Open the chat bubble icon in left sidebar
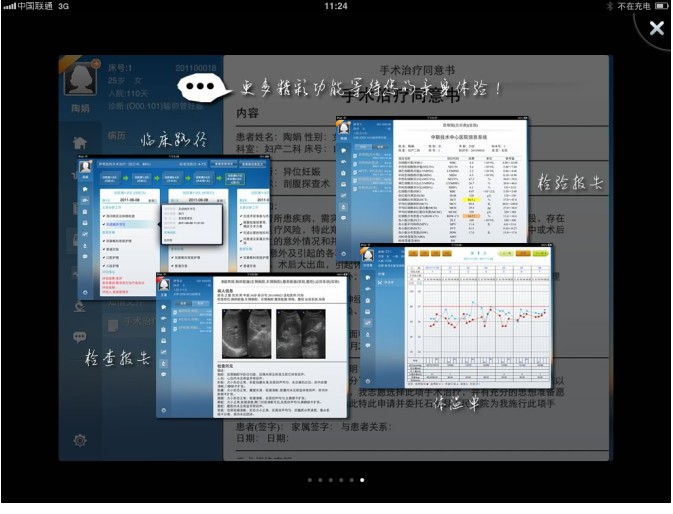Screen dimensions: 673x514 (80, 337)
